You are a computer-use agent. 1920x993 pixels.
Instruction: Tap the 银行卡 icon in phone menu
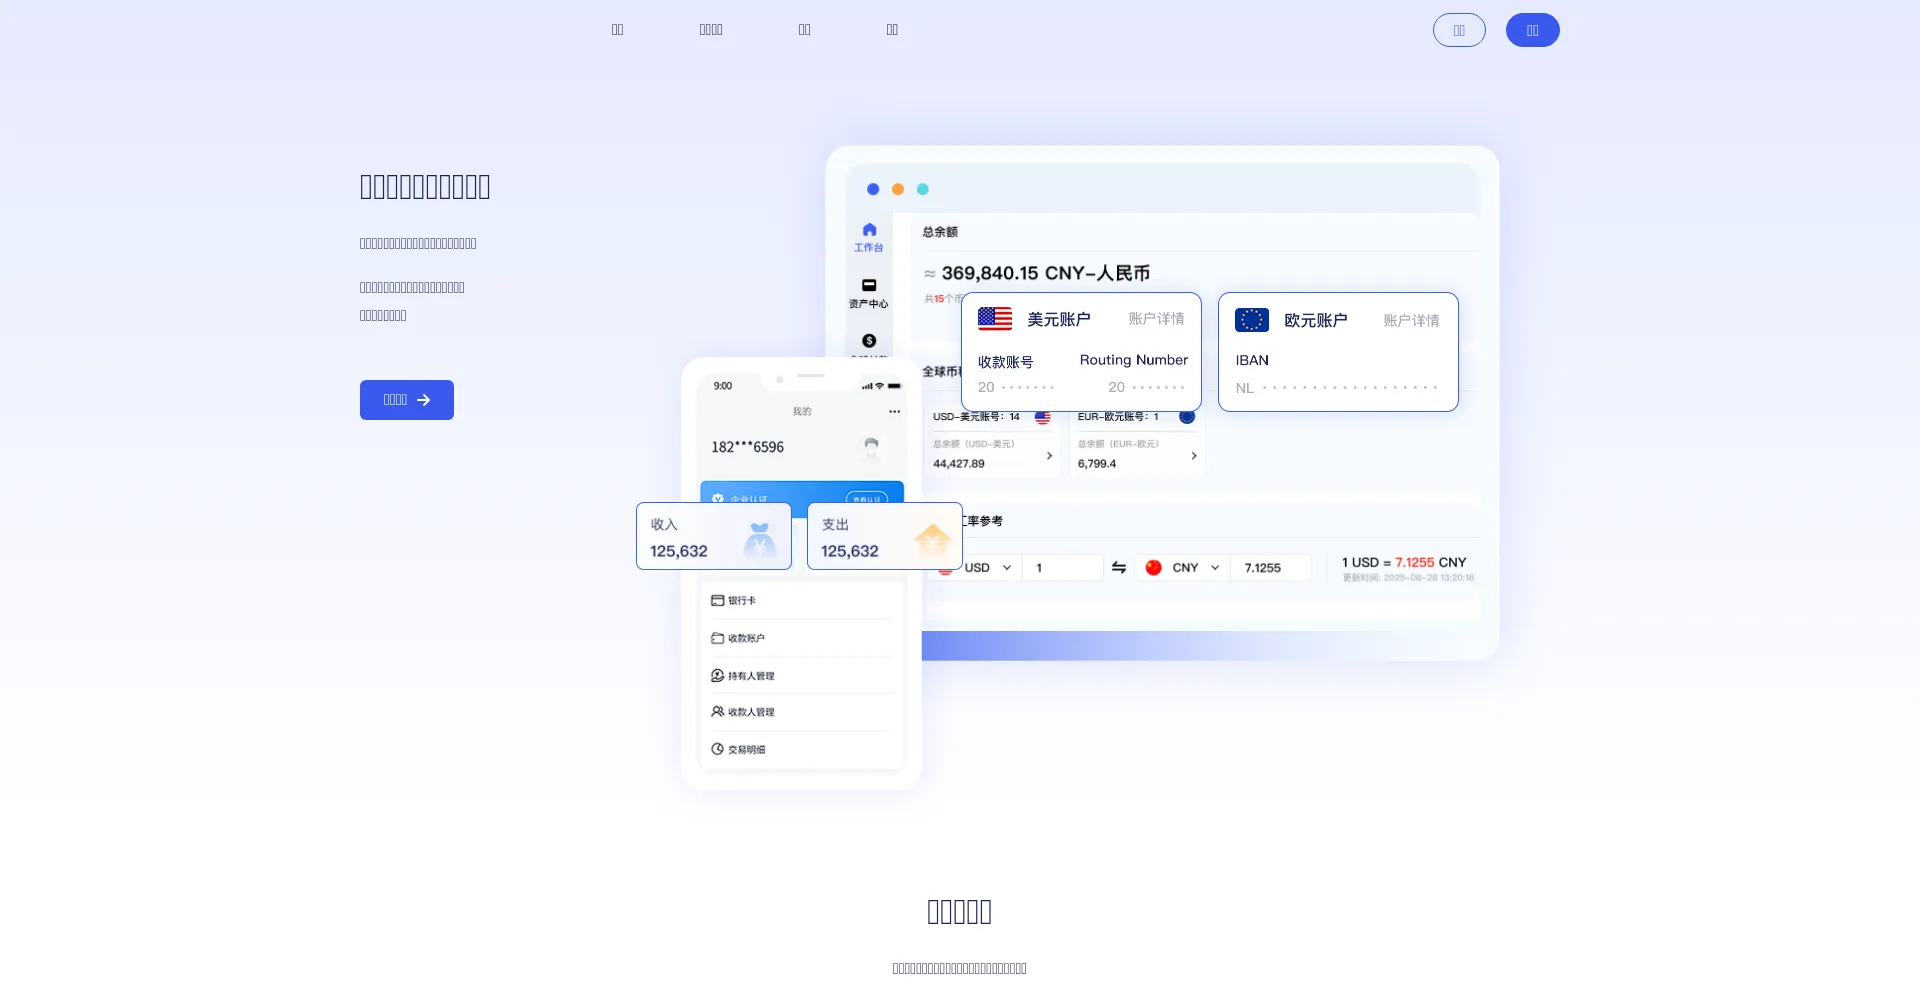tap(717, 601)
